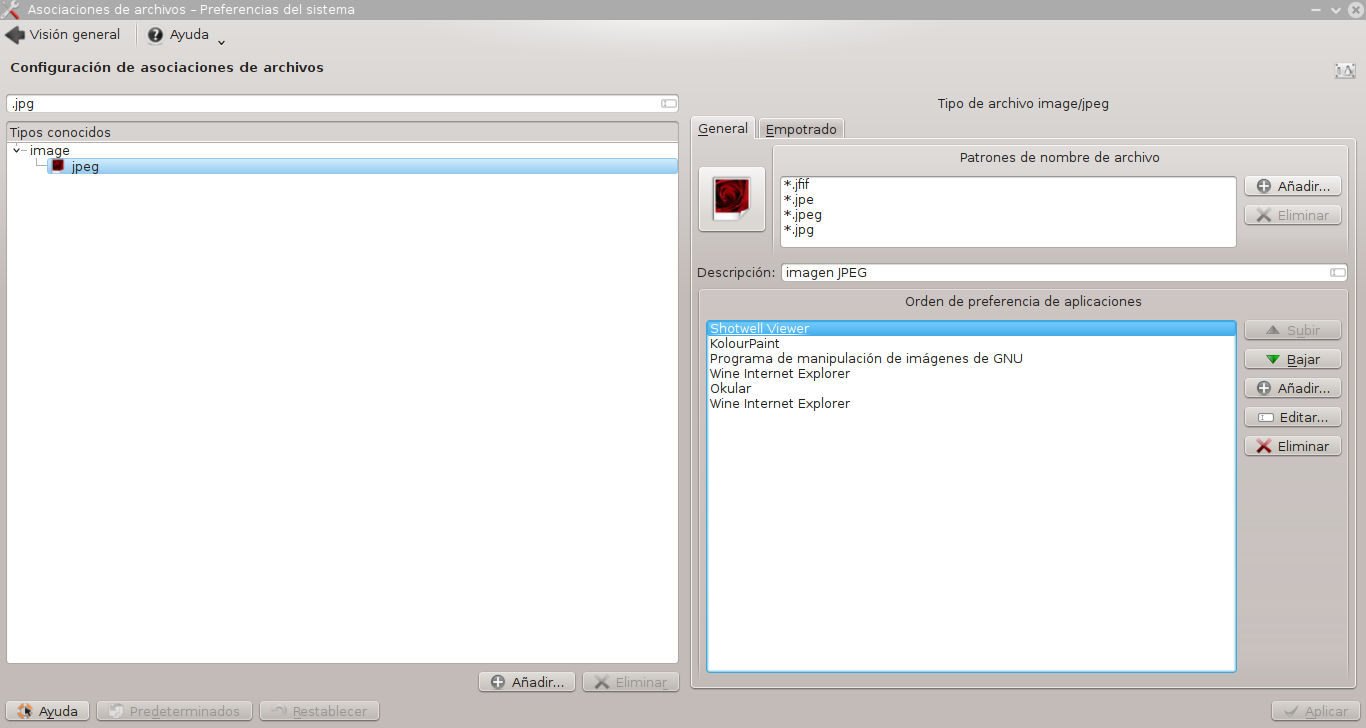The image size is (1366, 728).
Task: Click inside the Descripción input field
Action: pos(1000,272)
